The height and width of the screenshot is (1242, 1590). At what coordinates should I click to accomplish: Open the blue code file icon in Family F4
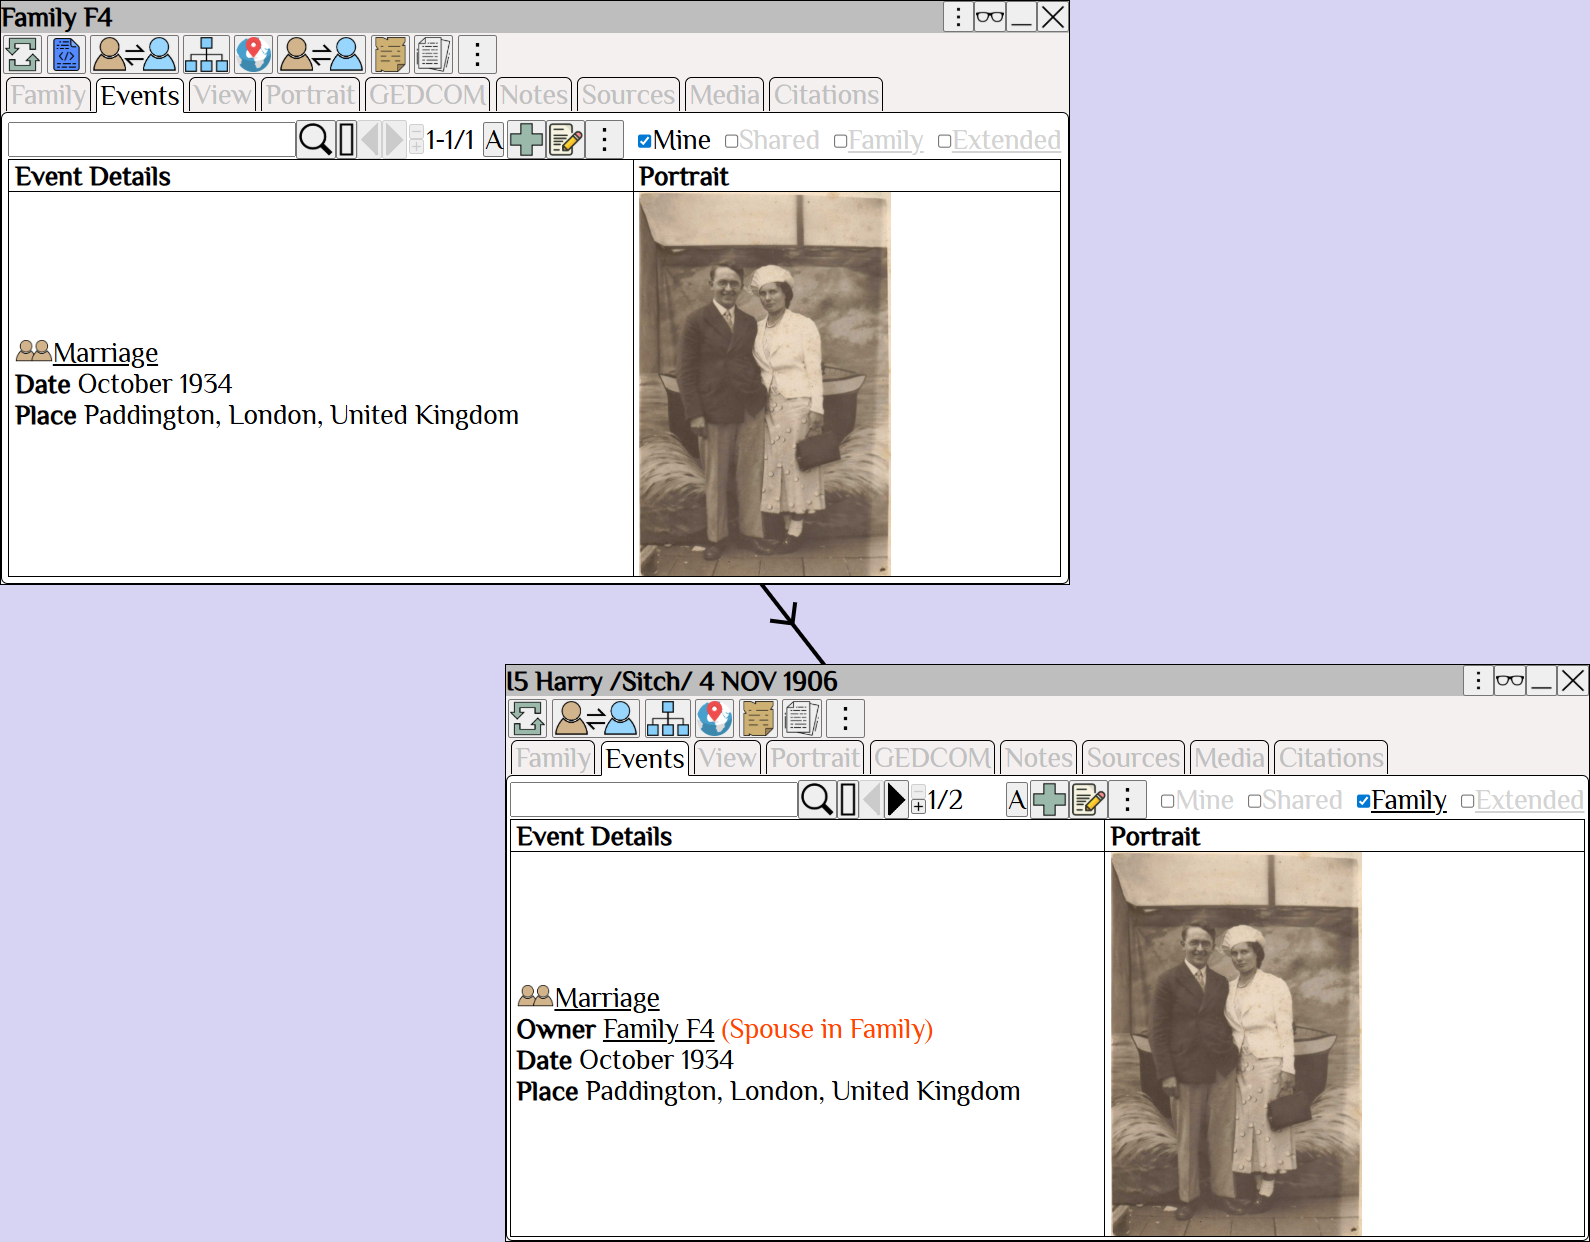coord(66,55)
